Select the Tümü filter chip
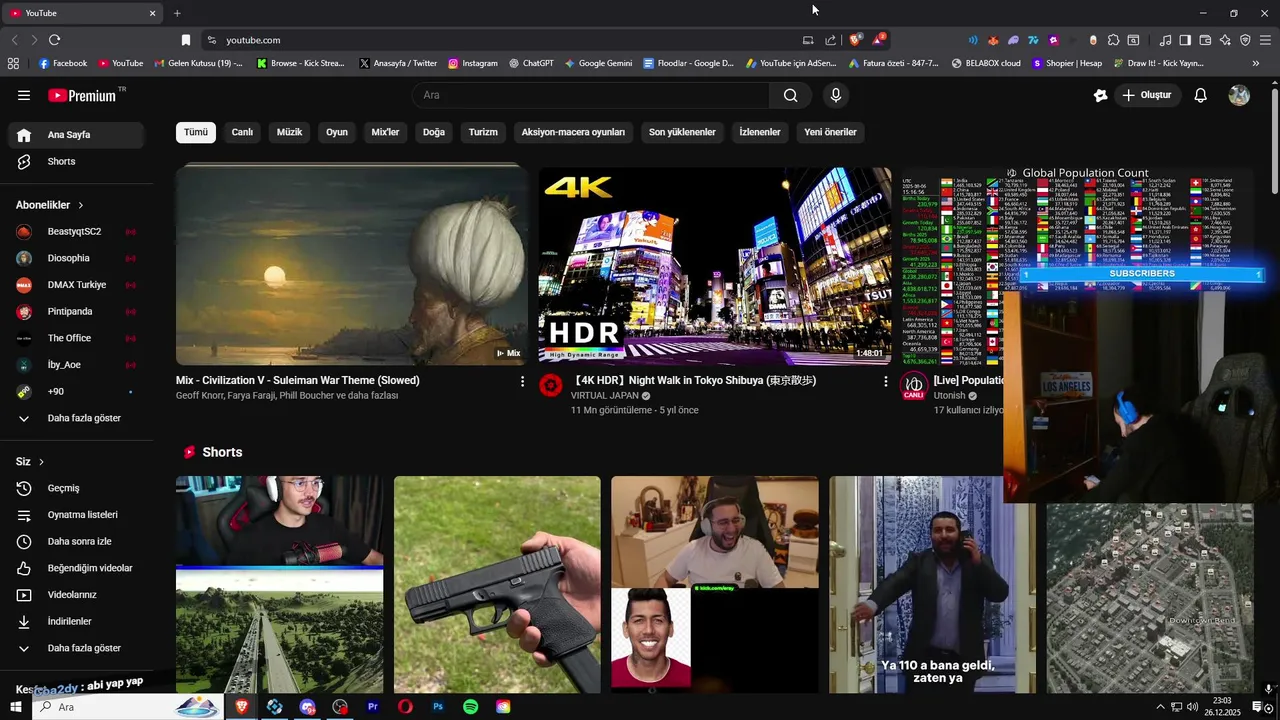The image size is (1280, 720). click(x=196, y=132)
